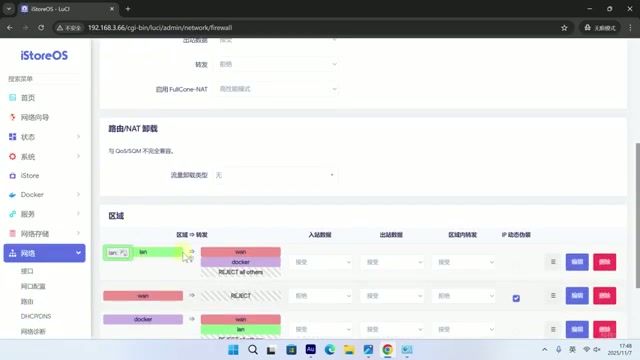The width and height of the screenshot is (640, 360).
Task: Click the page vertical scrollbar thumb
Action: point(637,216)
